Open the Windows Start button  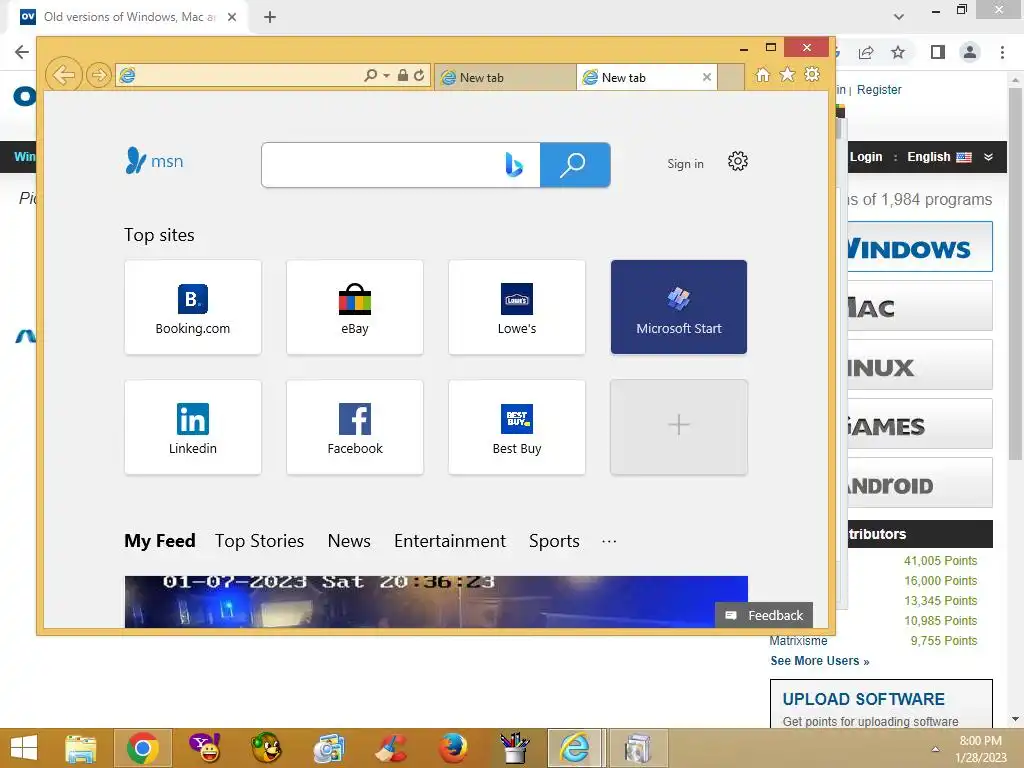tap(24, 748)
